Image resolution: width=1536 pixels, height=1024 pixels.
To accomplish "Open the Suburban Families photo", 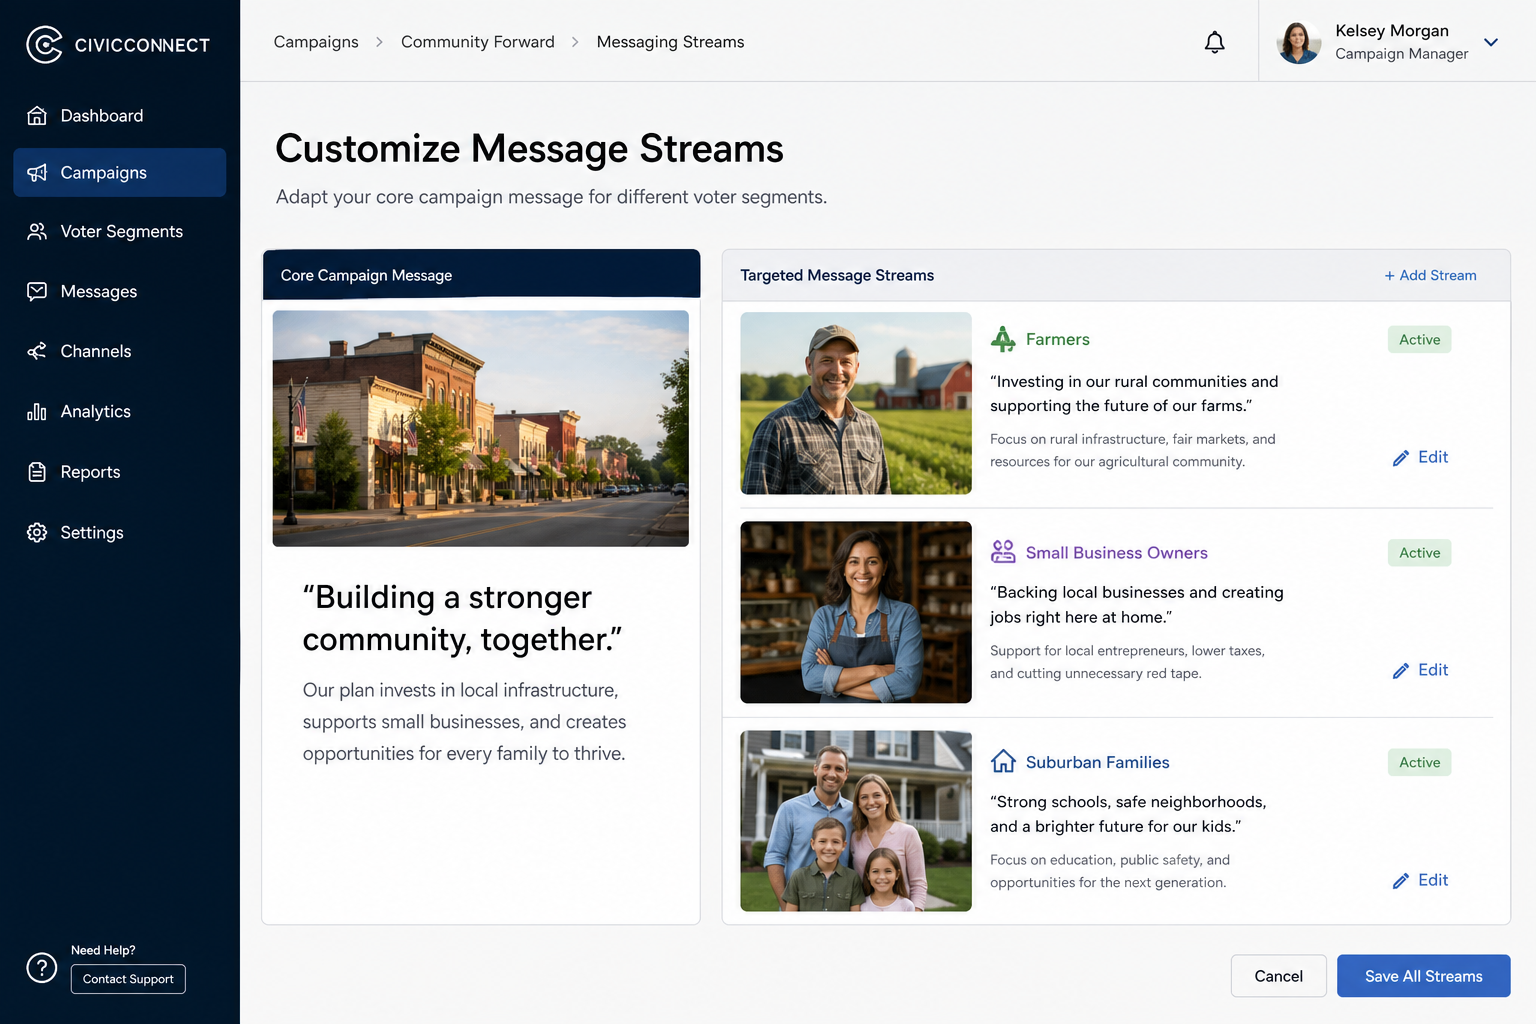I will [856, 821].
